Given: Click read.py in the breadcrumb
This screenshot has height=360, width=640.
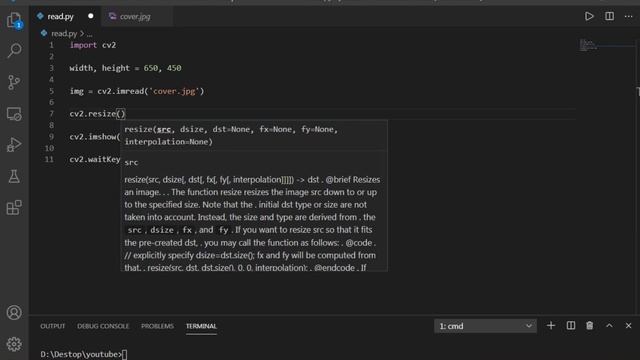Looking at the screenshot, I should [64, 33].
